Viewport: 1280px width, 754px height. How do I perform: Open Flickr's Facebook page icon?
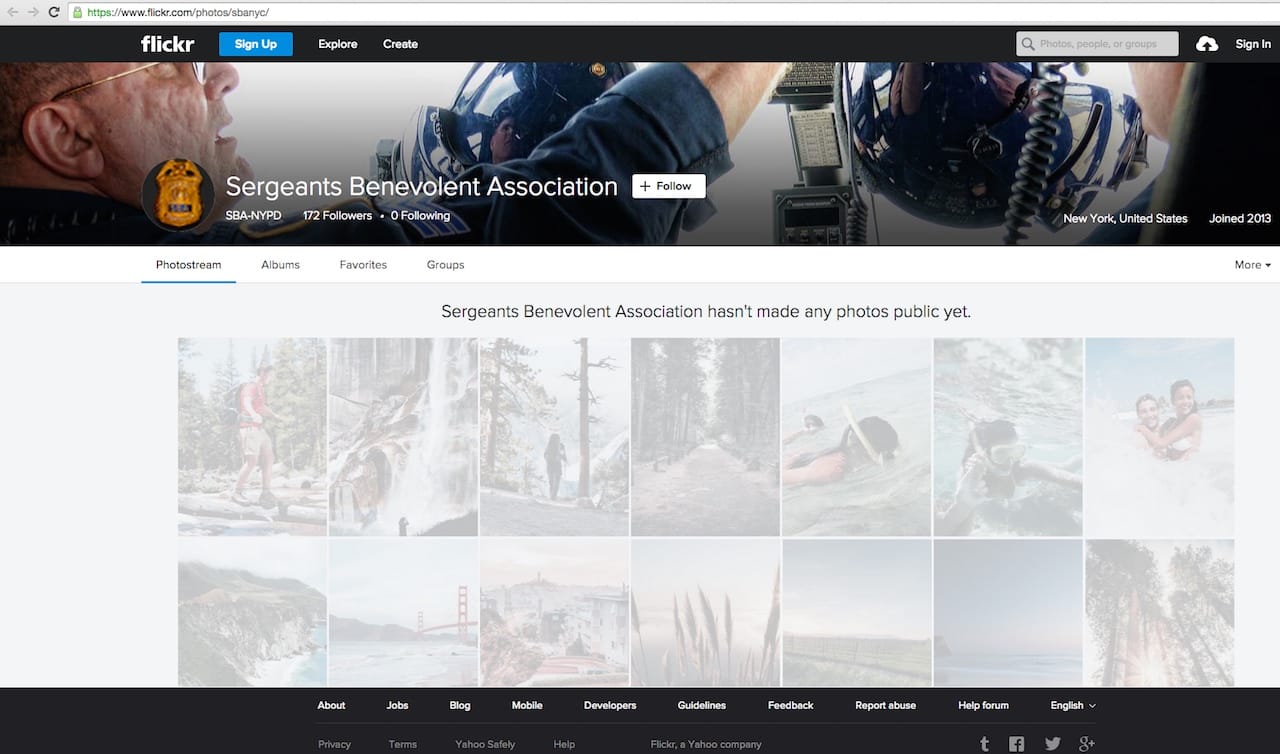pos(1016,743)
